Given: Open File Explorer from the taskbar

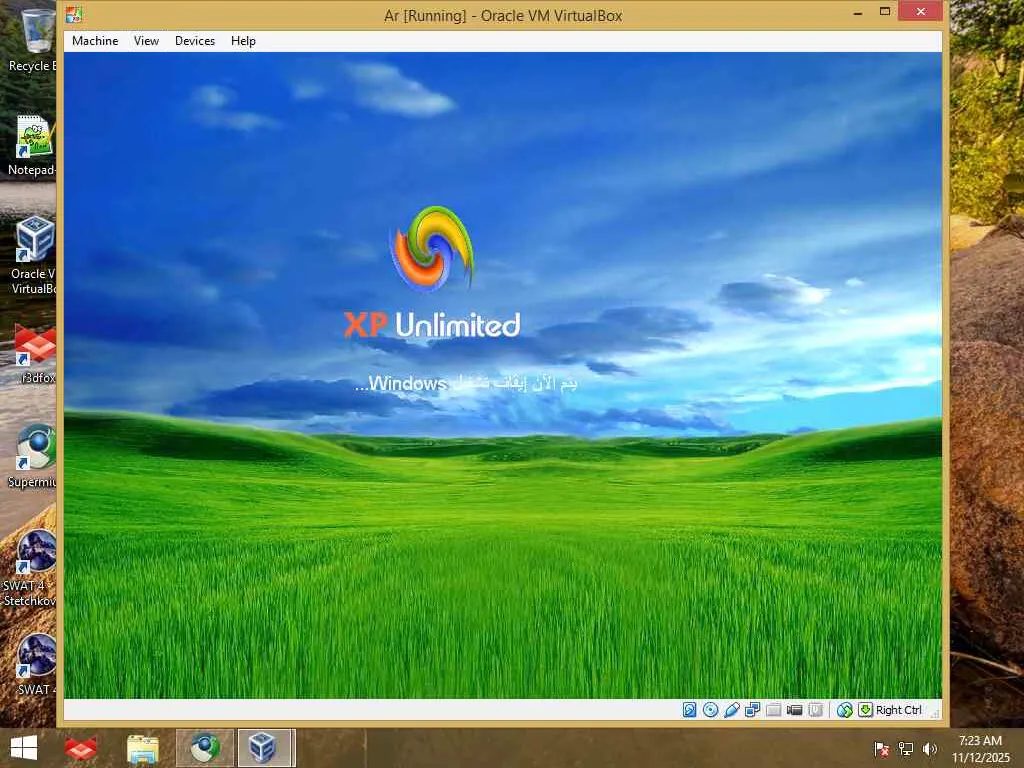Looking at the screenshot, I should [x=143, y=748].
